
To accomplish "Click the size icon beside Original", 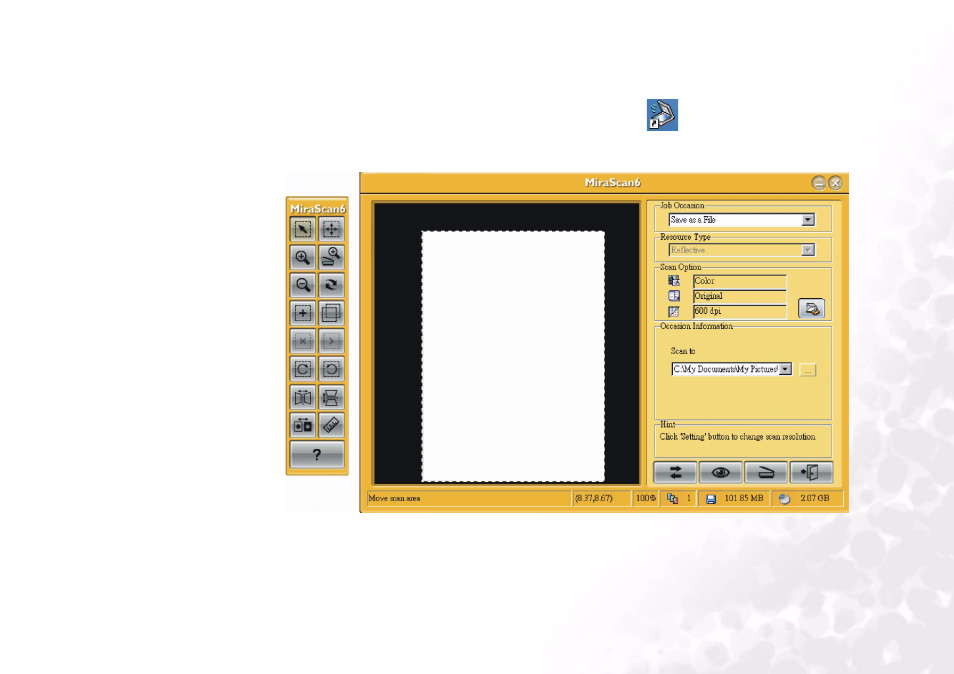I will 674,296.
